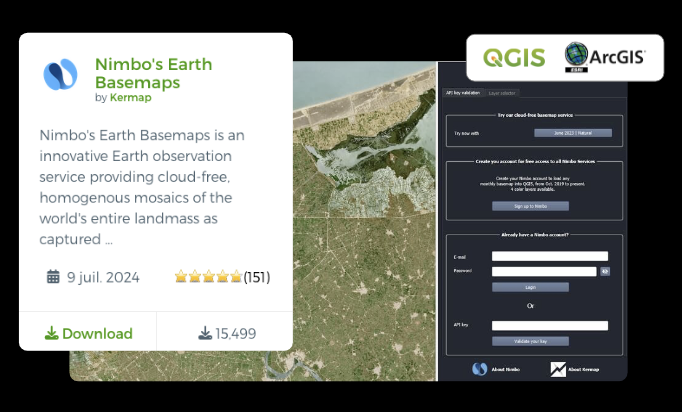Open the Nimbo's Earth Basemaps title link

coord(154,73)
